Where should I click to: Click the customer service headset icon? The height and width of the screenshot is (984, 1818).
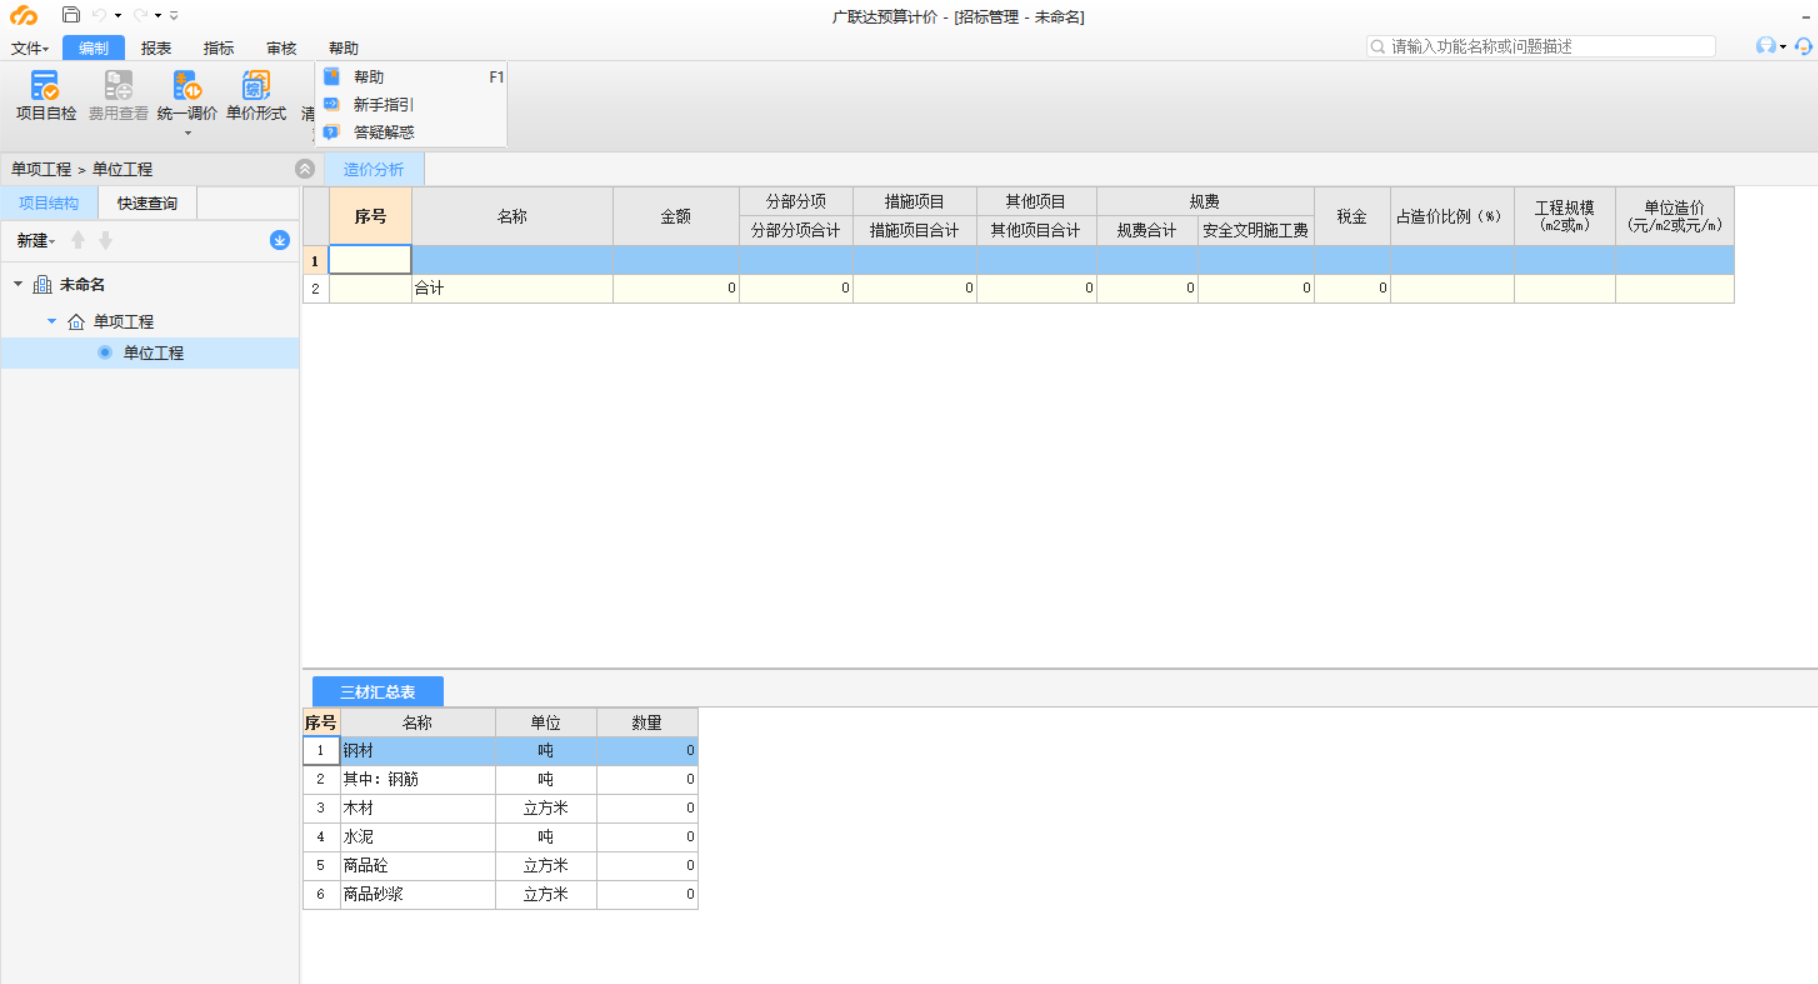pyautogui.click(x=1803, y=46)
